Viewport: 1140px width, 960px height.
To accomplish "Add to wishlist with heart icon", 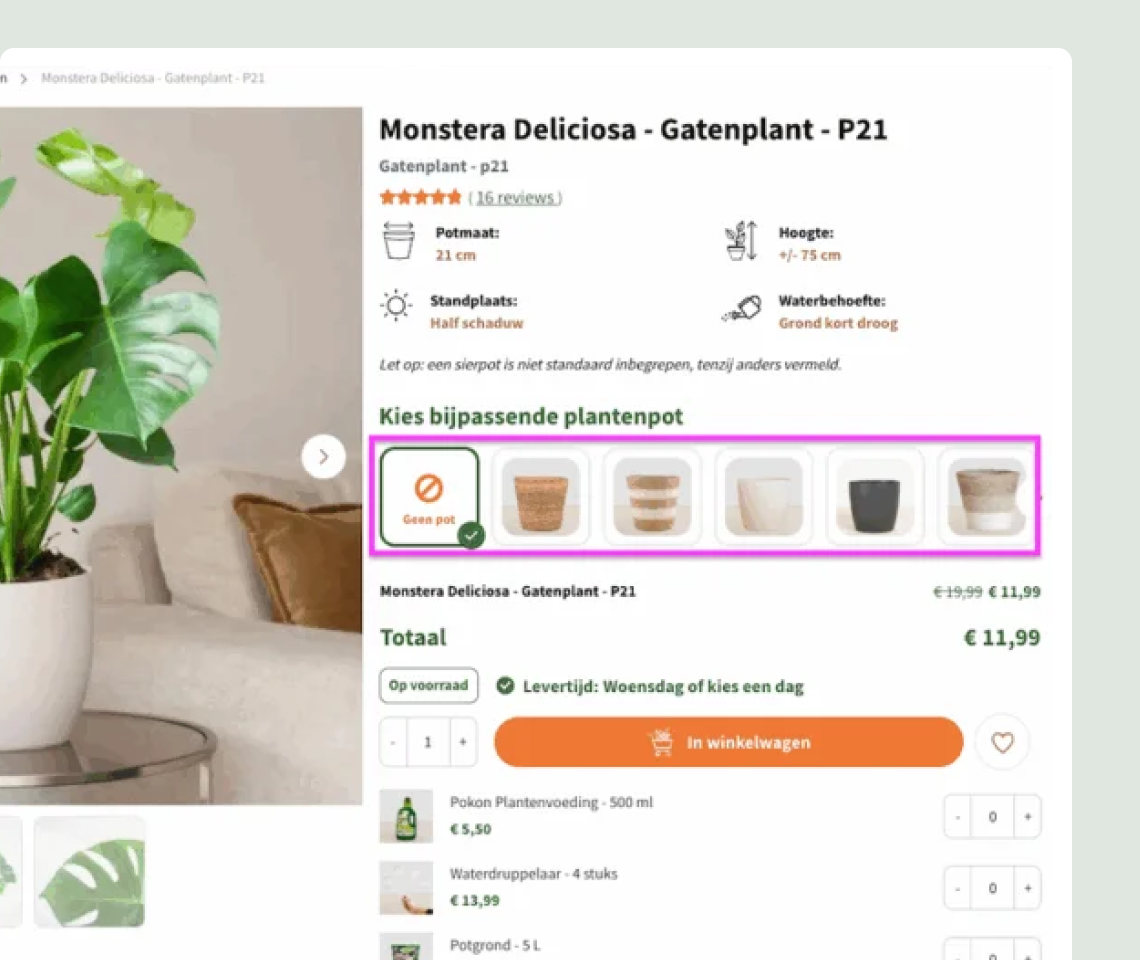I will pos(1002,742).
